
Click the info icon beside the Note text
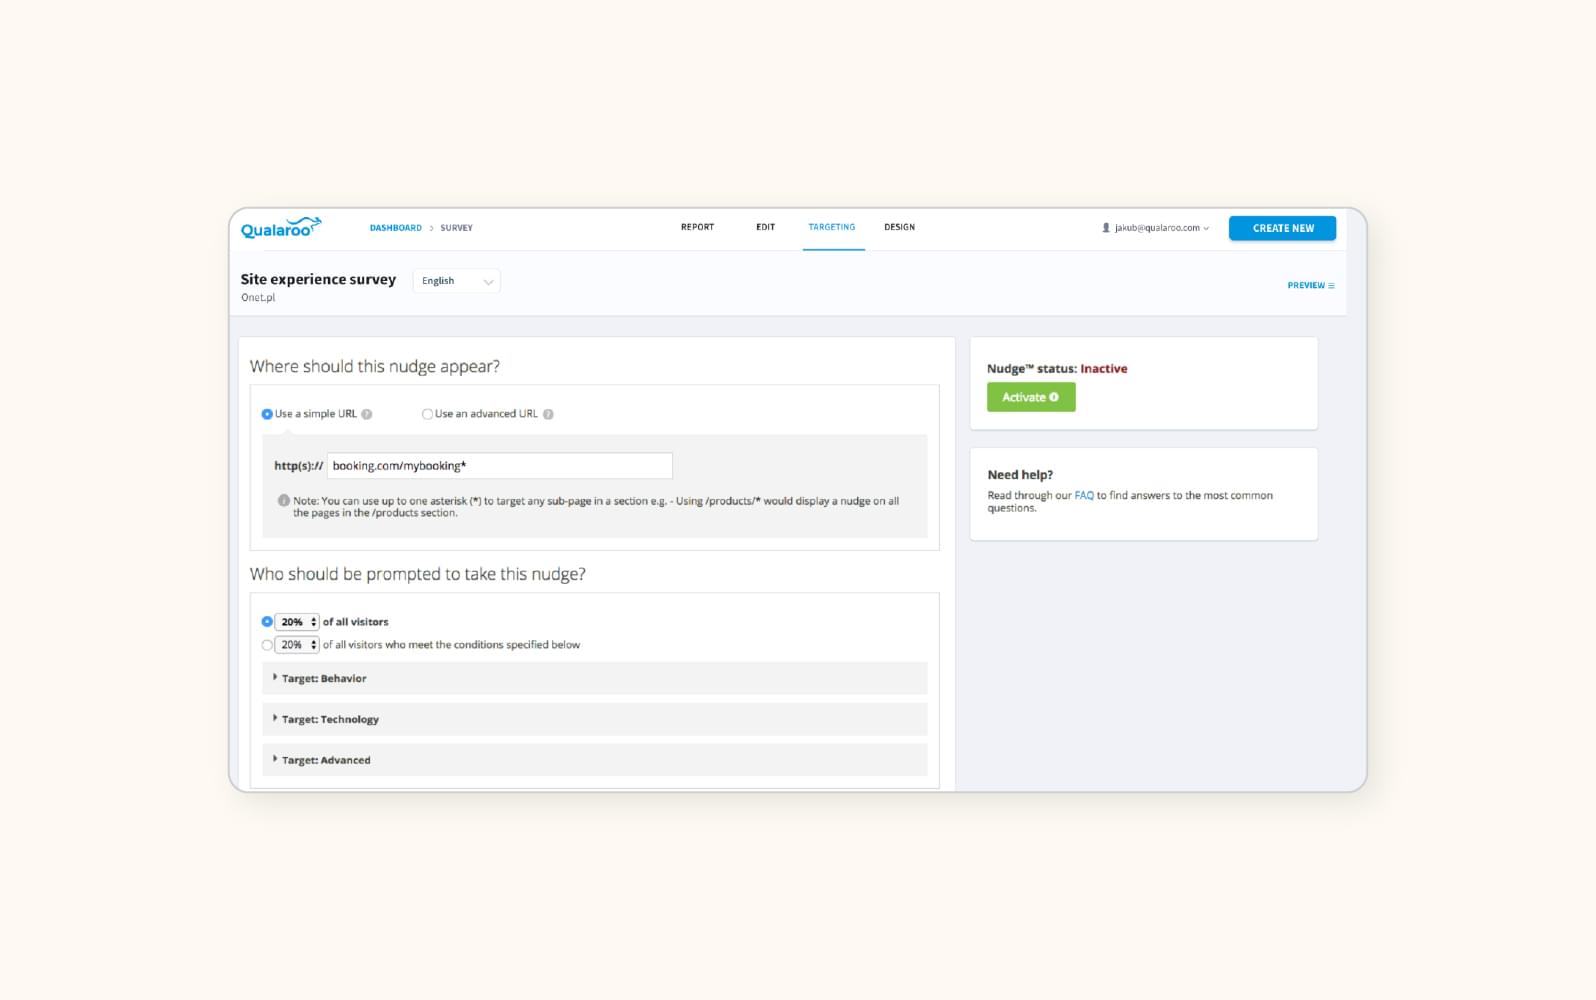tap(284, 500)
